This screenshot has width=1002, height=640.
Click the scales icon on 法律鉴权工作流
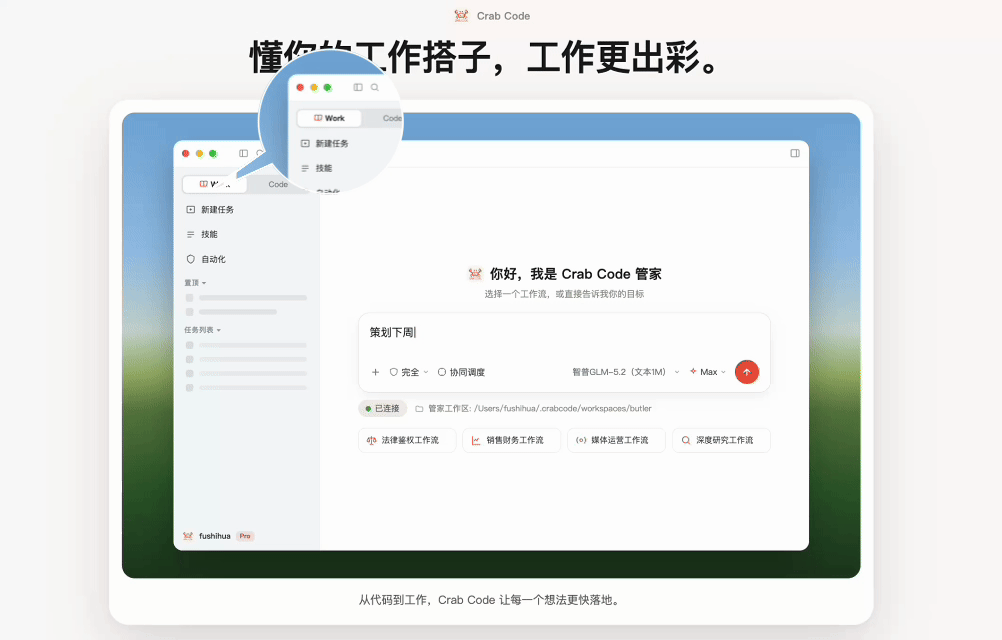pyautogui.click(x=371, y=440)
